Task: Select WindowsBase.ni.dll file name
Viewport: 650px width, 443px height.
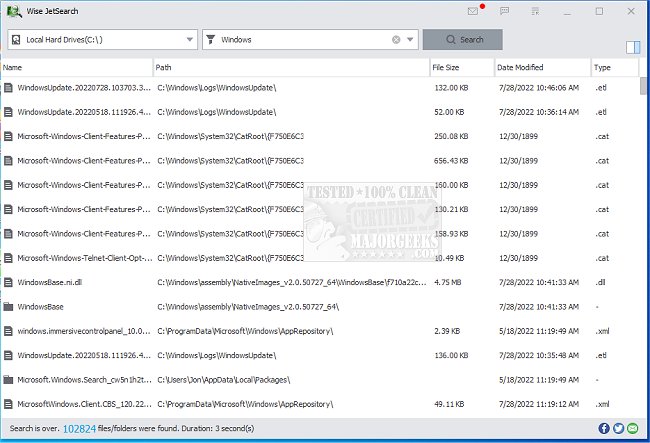Action: [50, 283]
